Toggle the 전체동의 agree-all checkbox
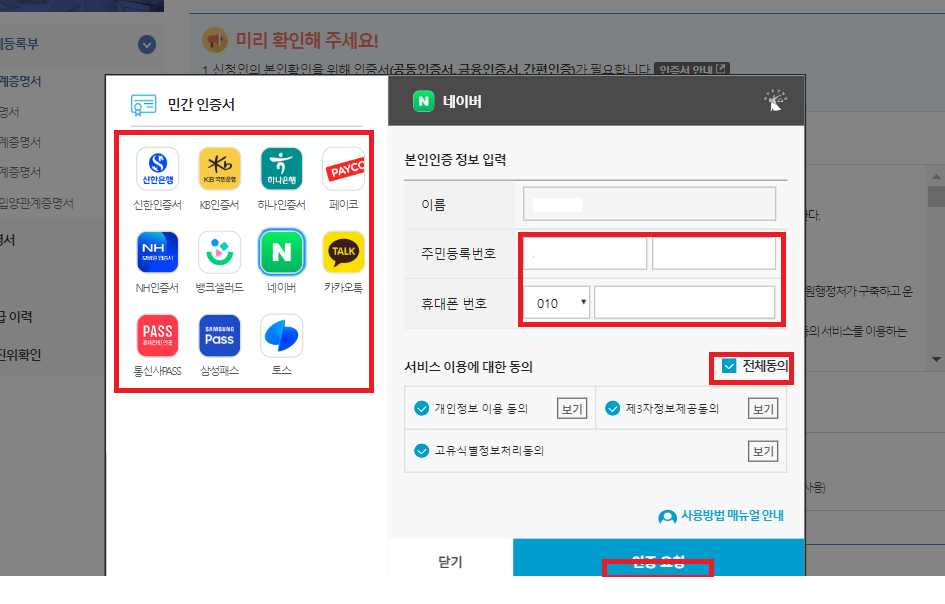The image size is (945, 604). (x=729, y=366)
